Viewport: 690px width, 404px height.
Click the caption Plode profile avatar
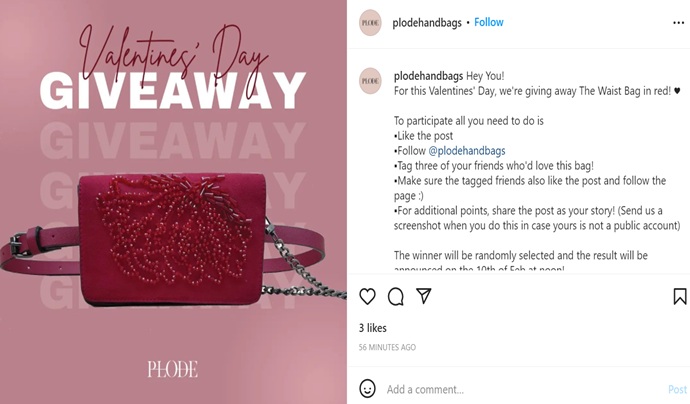click(x=370, y=81)
